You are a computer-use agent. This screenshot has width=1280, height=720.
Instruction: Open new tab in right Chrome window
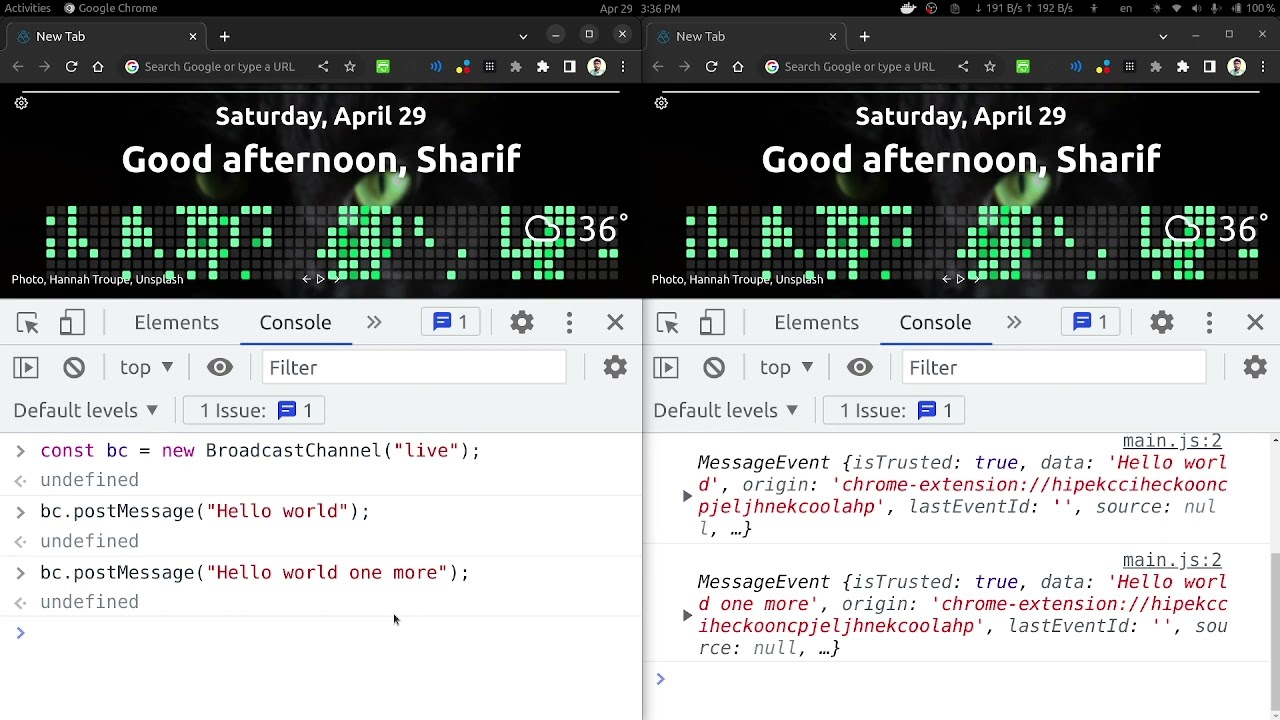coord(864,37)
